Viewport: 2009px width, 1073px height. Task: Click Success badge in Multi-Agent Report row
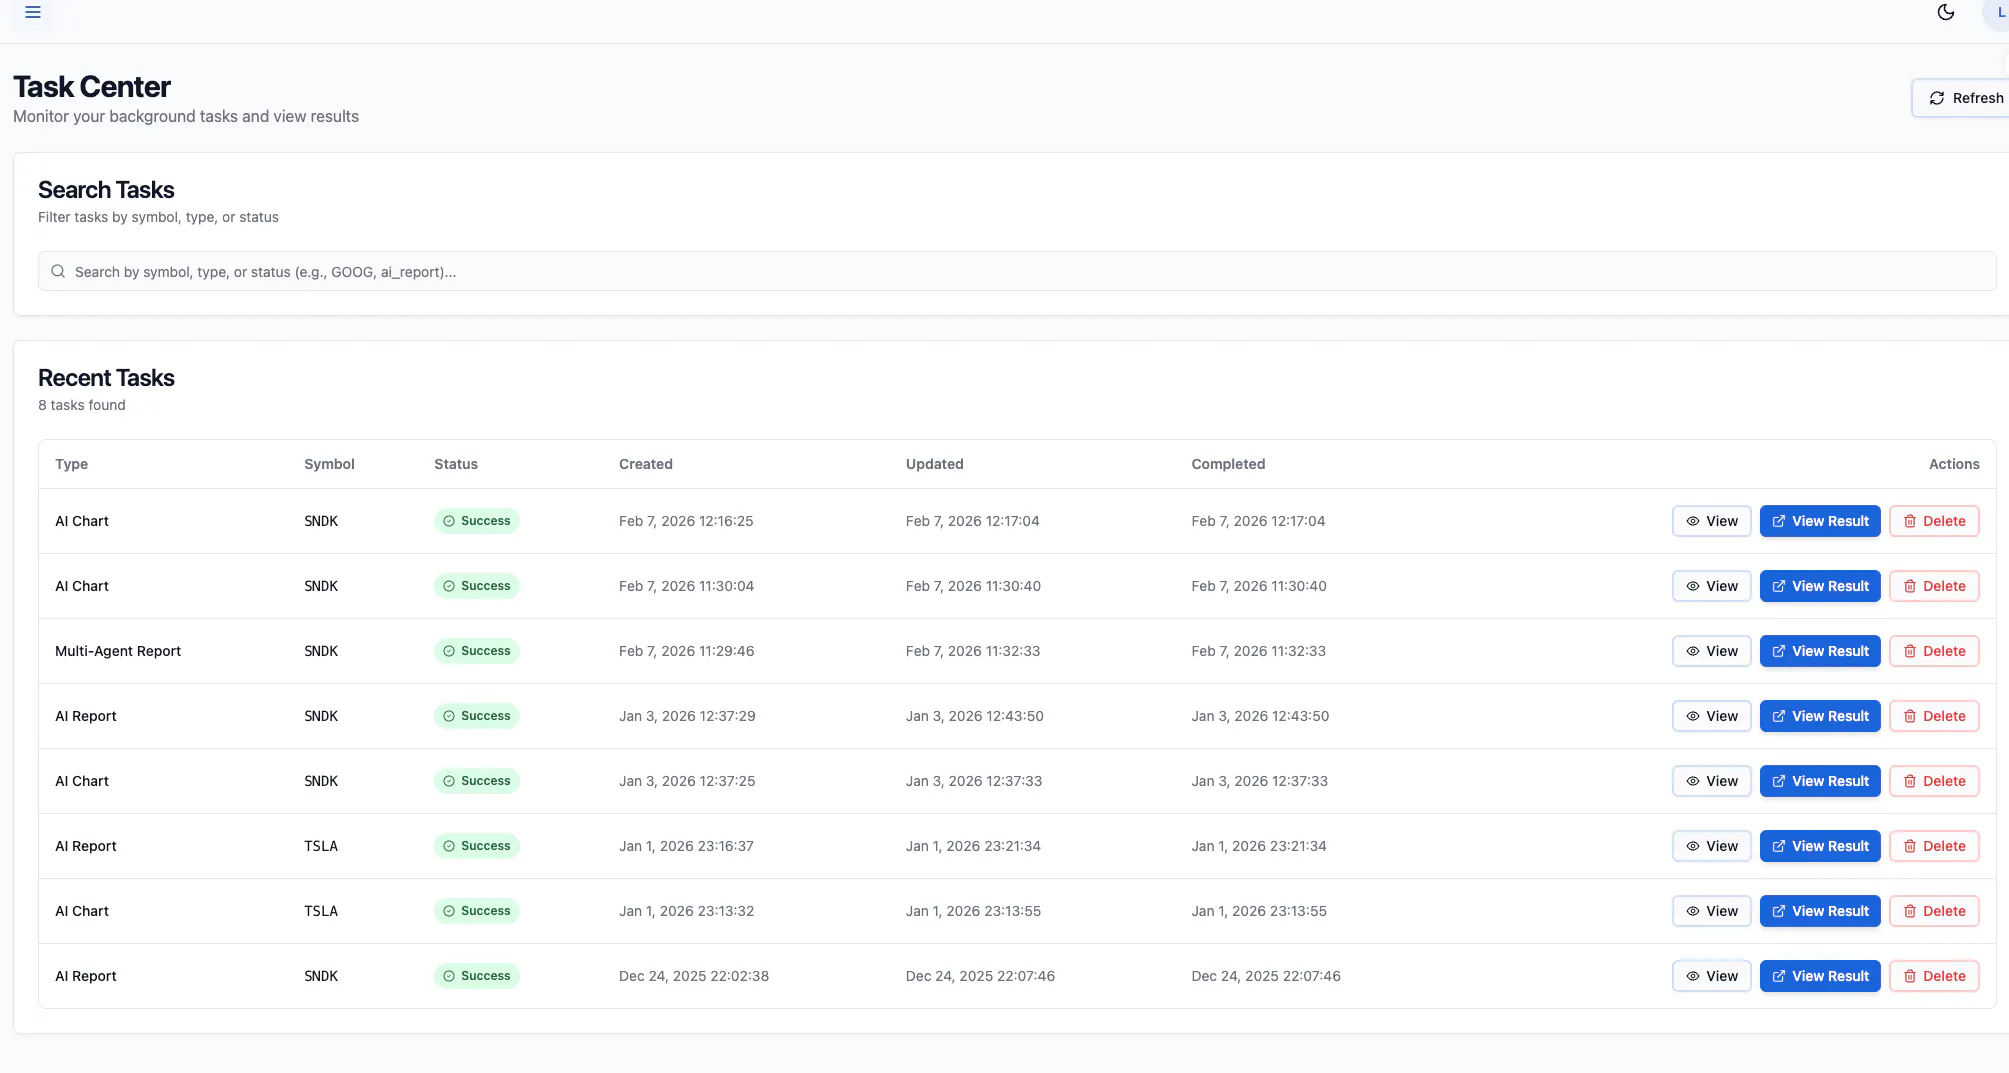477,651
